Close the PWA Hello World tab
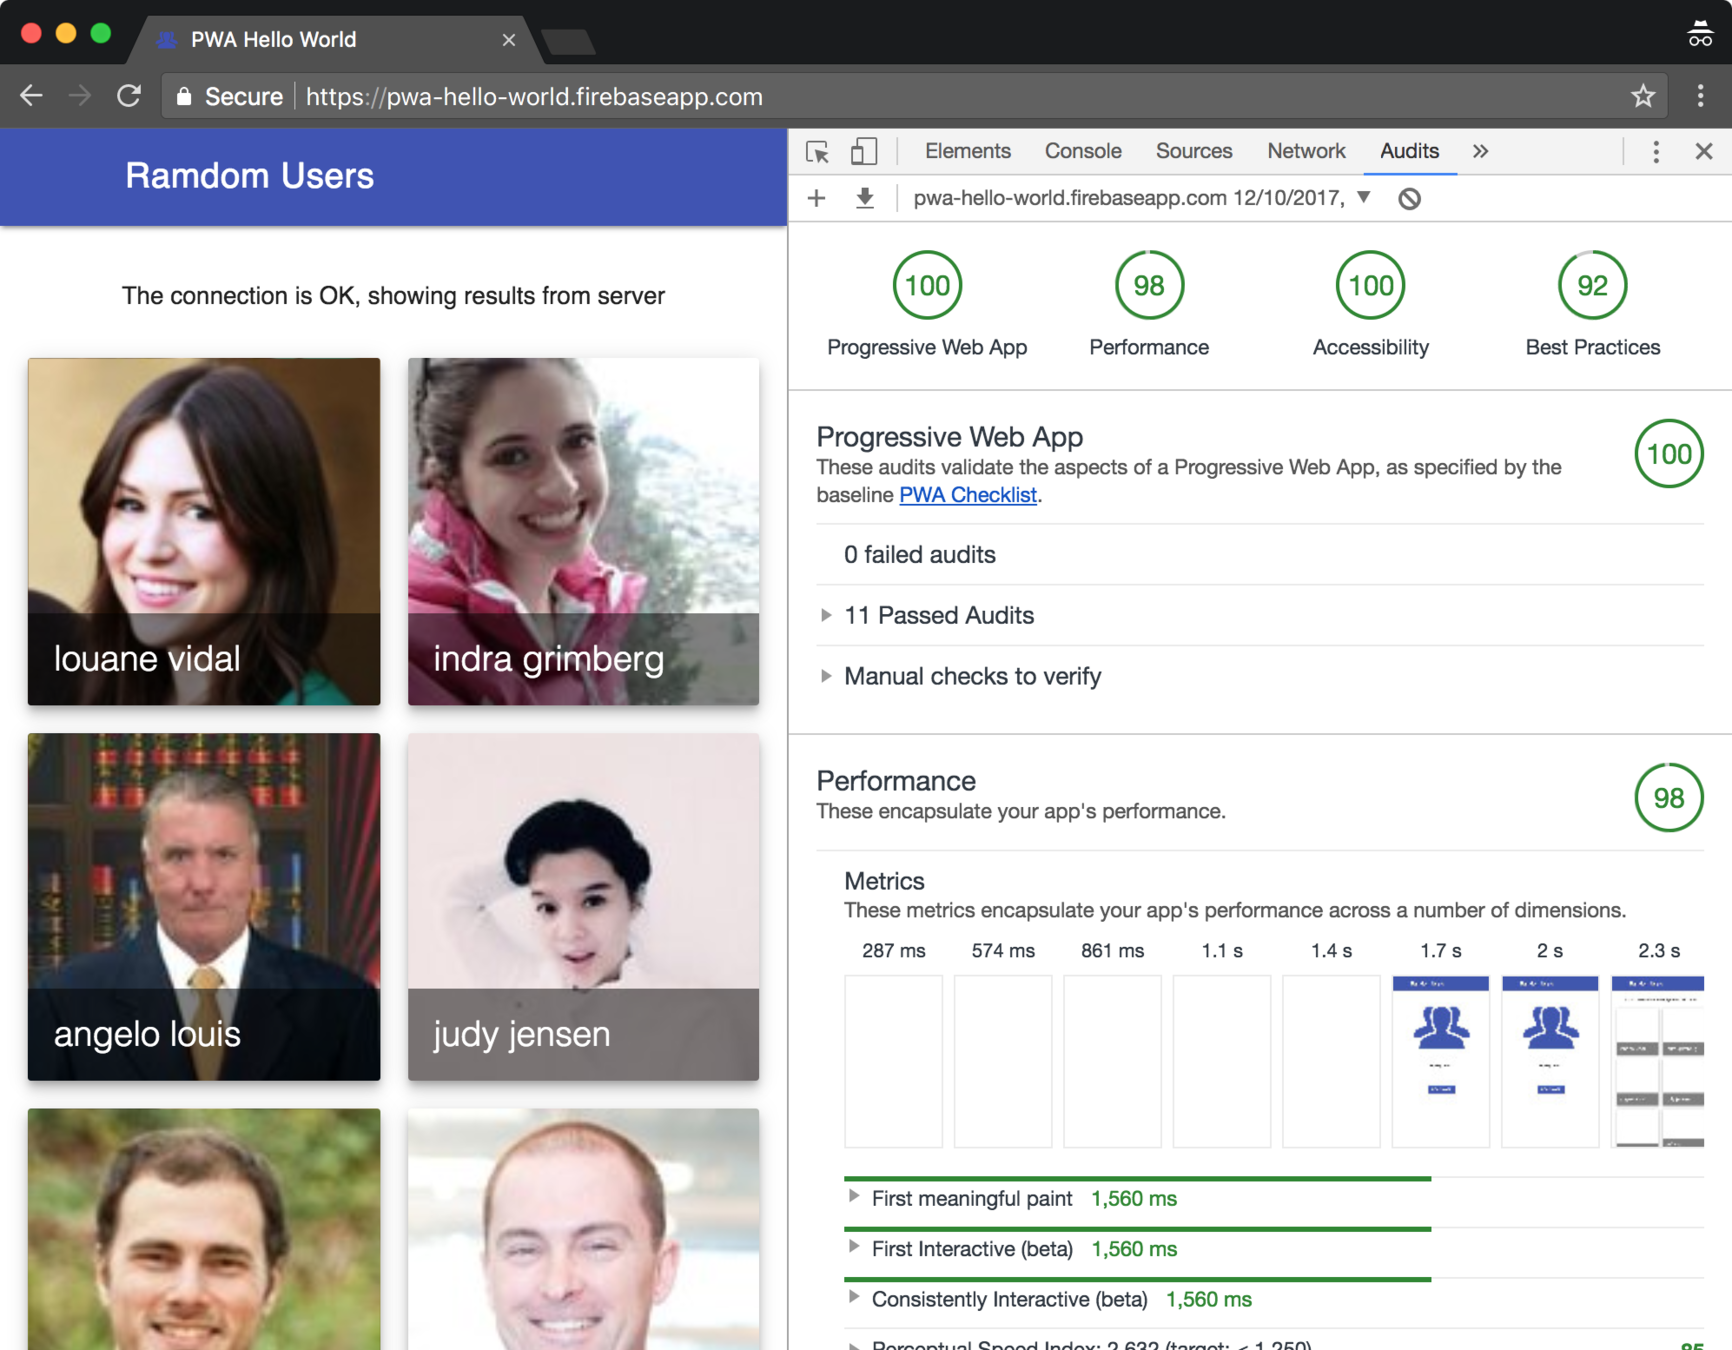The width and height of the screenshot is (1732, 1350). point(509,40)
